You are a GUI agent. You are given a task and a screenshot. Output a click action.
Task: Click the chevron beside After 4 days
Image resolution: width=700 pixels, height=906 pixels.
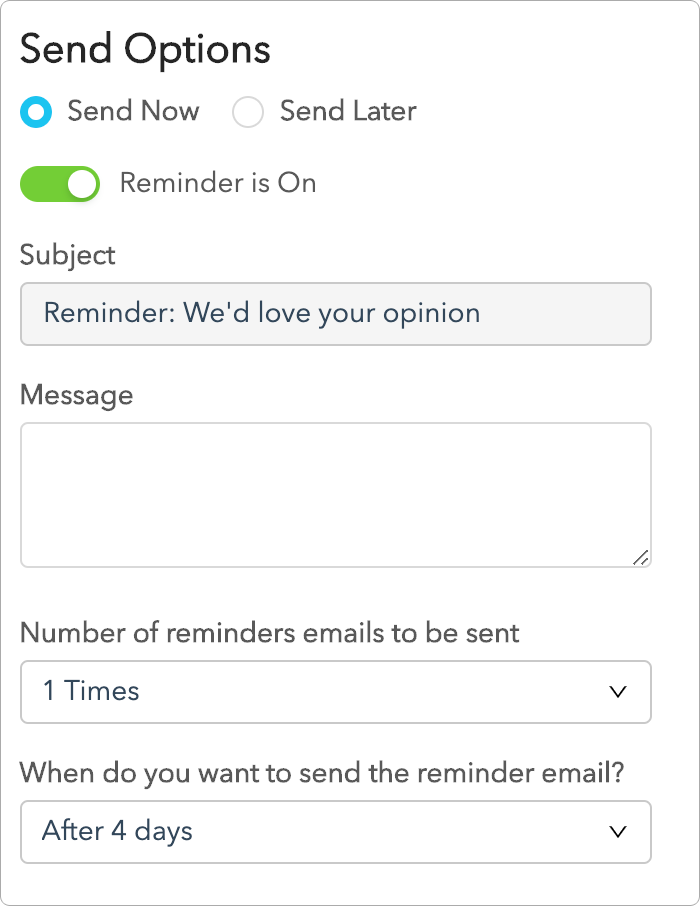click(x=619, y=832)
